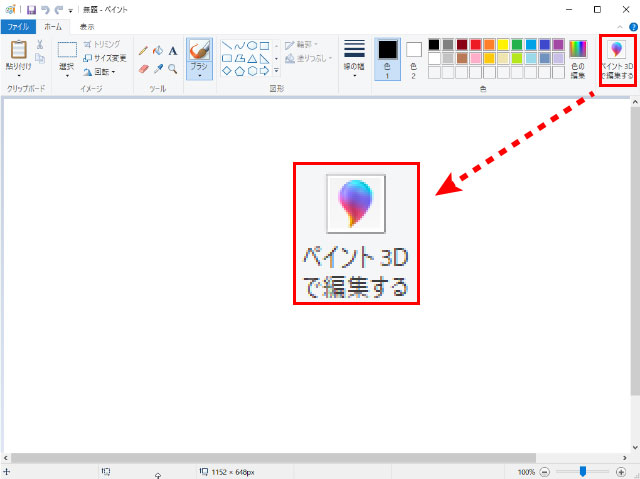Switch to the Home (ホーム) tab
640x479 pixels.
(x=53, y=27)
